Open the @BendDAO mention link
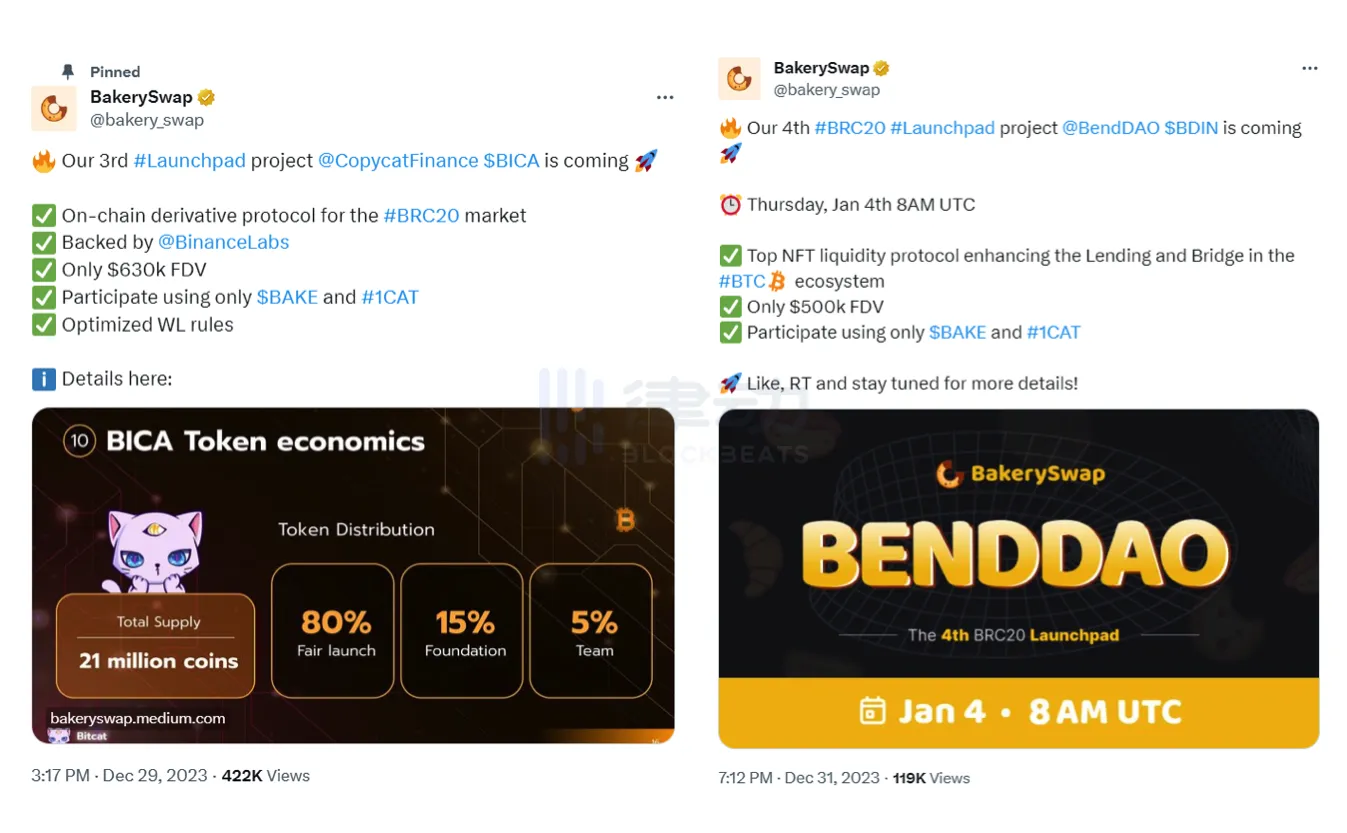This screenshot has width=1347, height=833. tap(1110, 128)
